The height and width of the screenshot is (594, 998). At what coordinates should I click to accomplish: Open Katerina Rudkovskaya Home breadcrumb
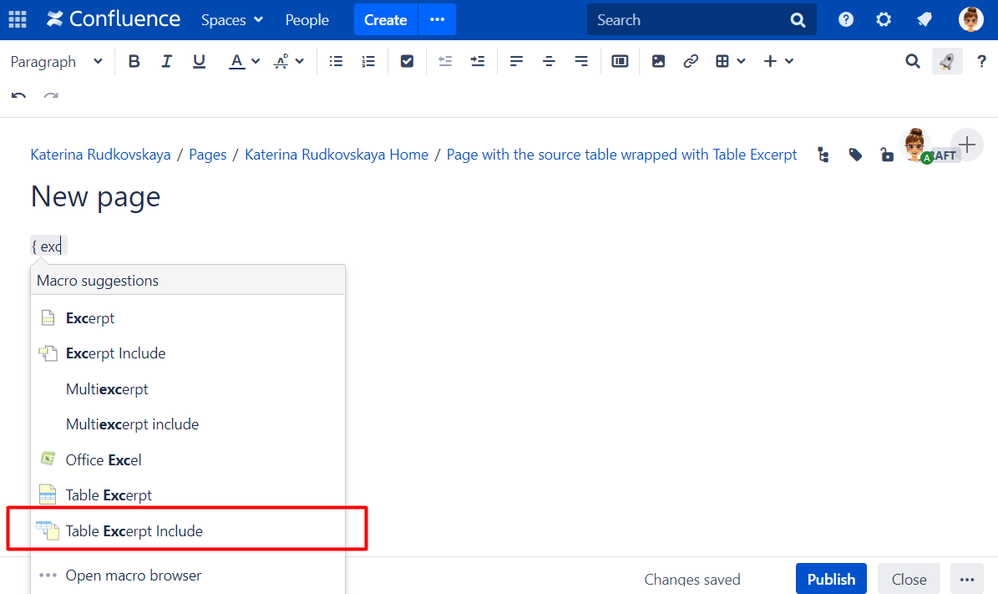click(336, 155)
